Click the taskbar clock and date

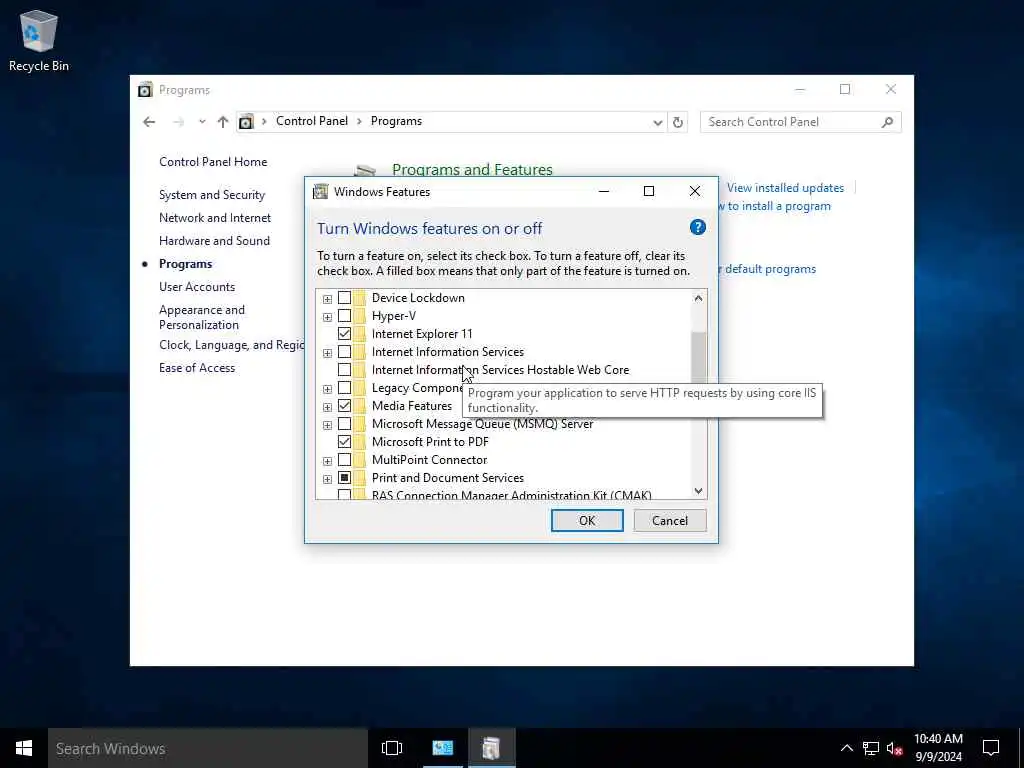pos(938,748)
